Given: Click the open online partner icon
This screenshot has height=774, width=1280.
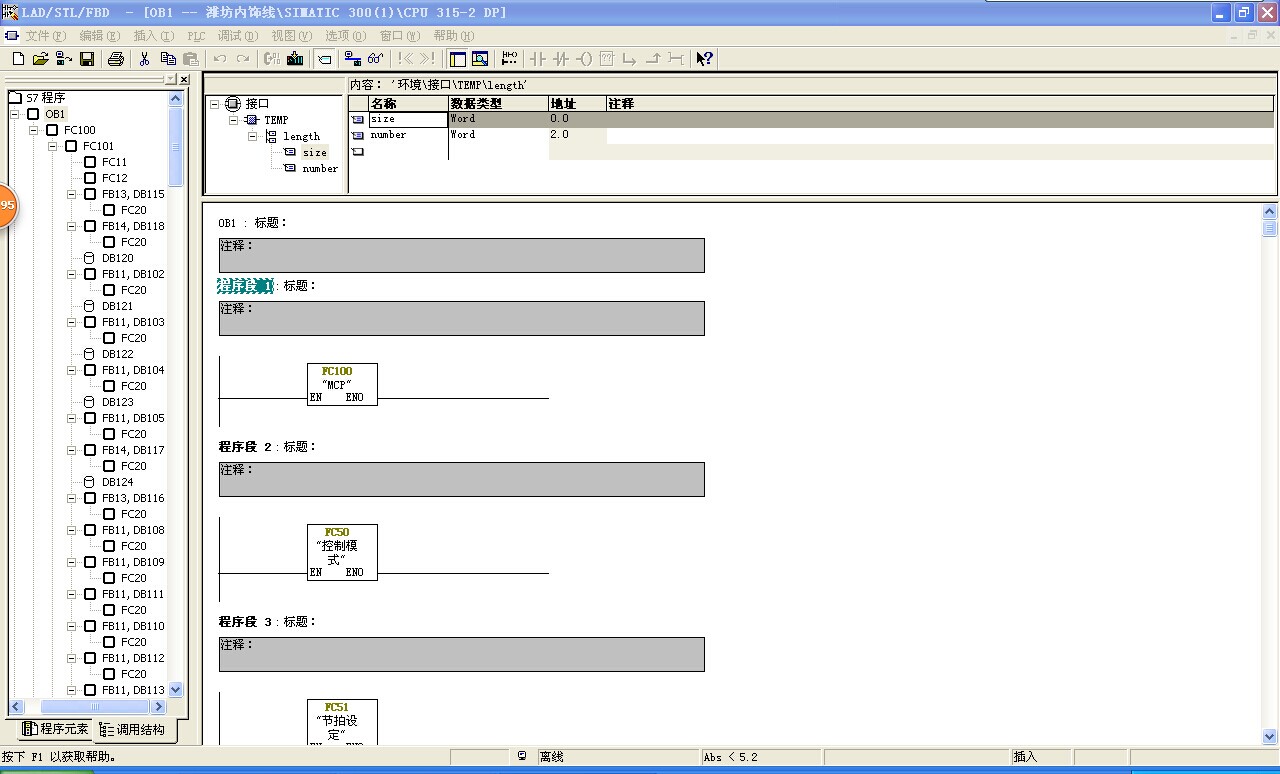Looking at the screenshot, I should tap(64, 59).
